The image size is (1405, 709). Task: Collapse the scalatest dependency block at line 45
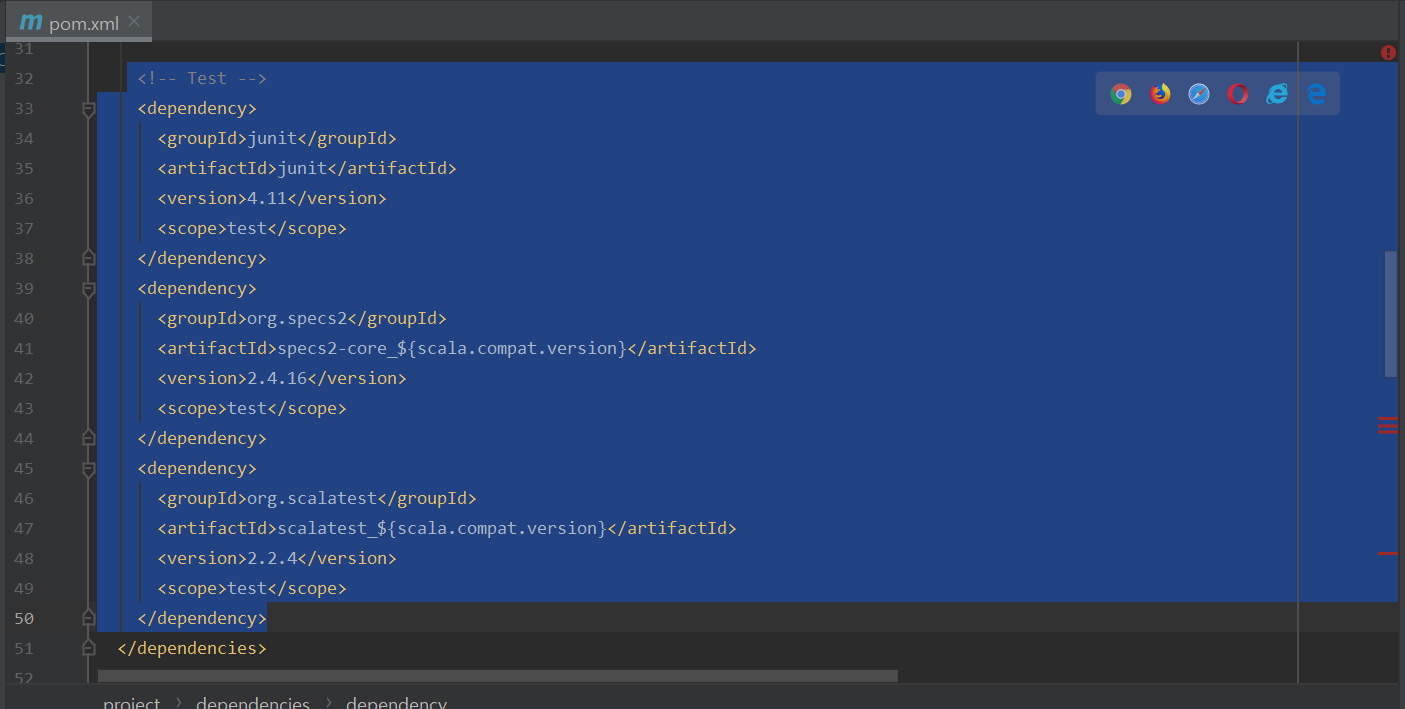click(88, 469)
